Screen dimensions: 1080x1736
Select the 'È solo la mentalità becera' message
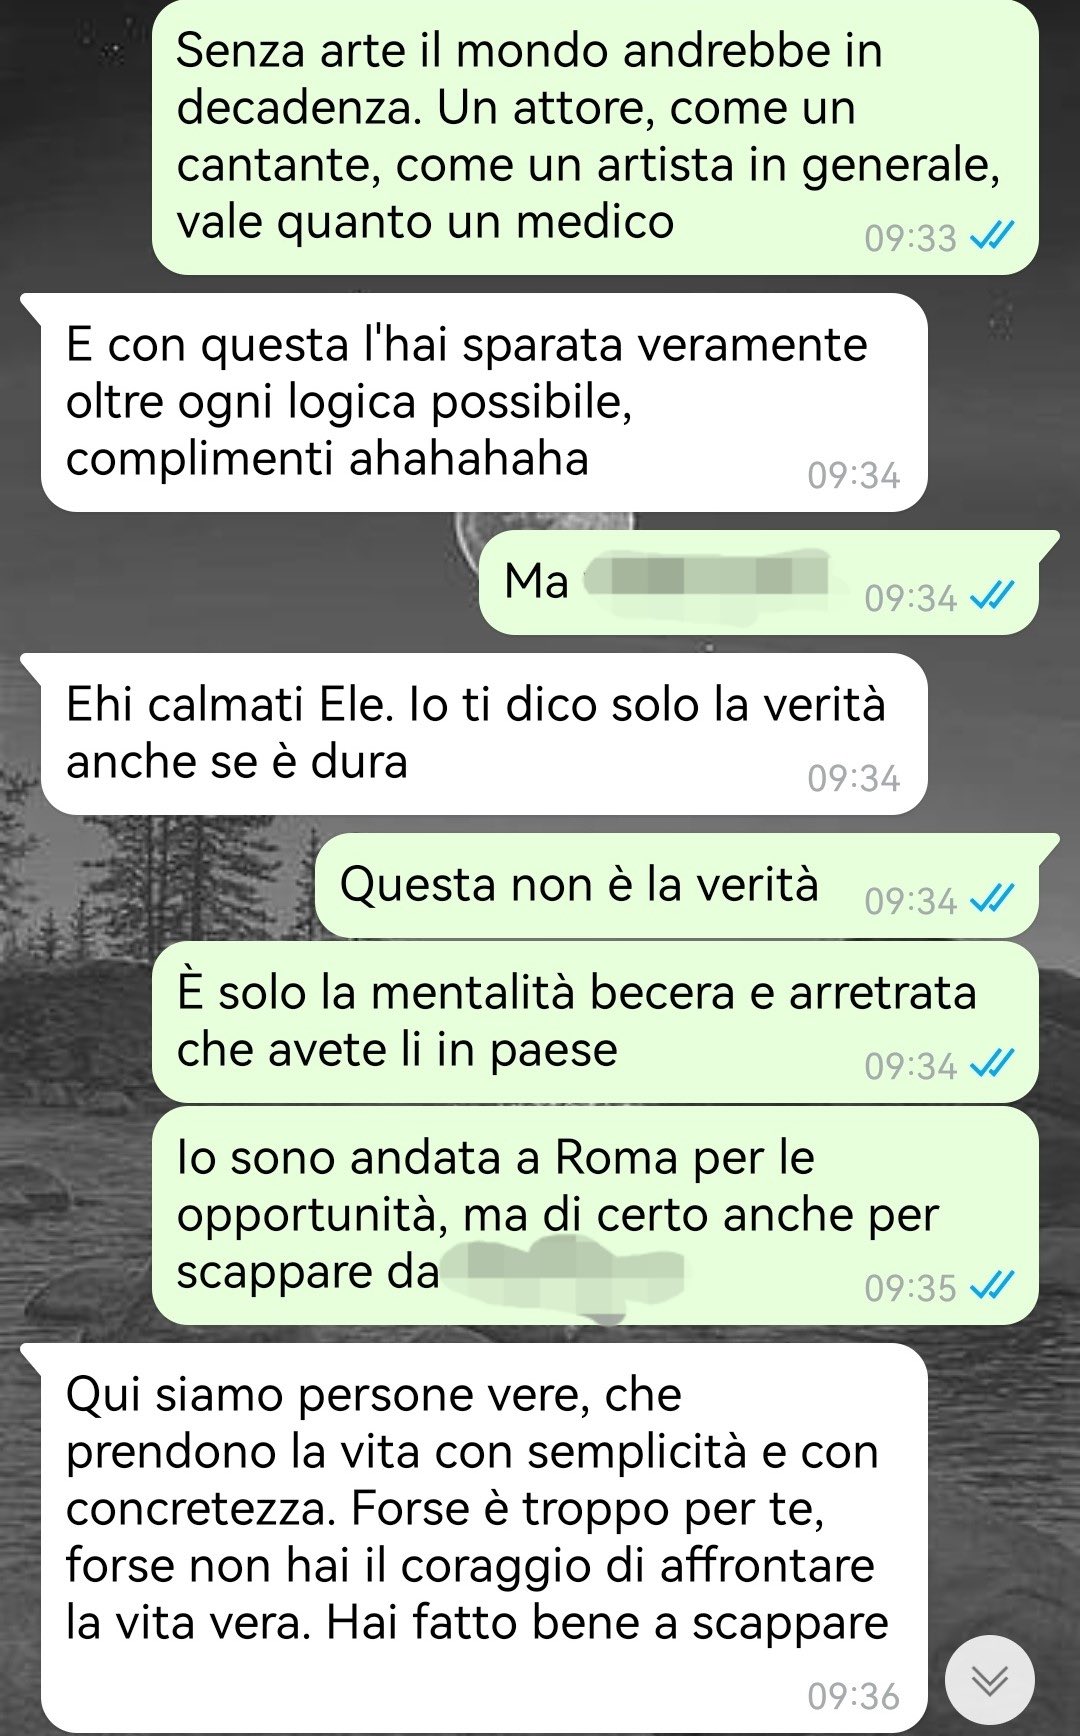[595, 1022]
